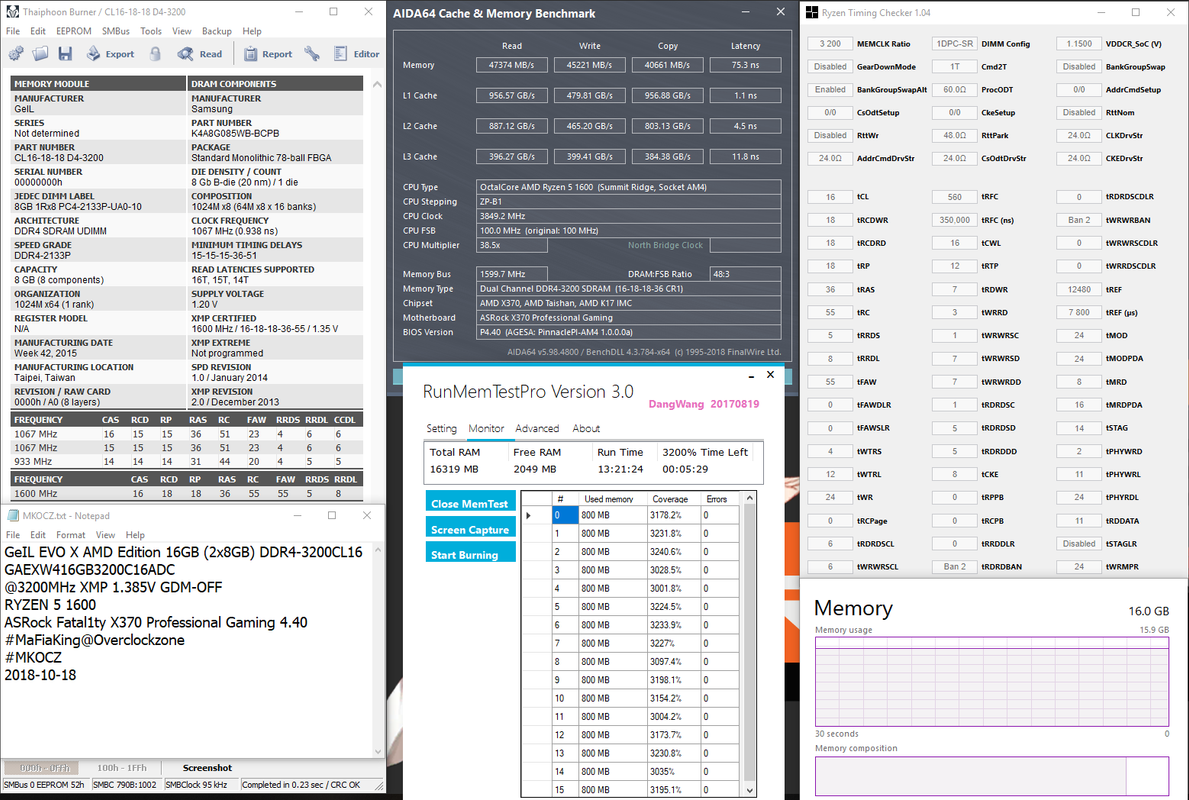The width and height of the screenshot is (1189, 800).
Task: Open the Tools menu in Thaiphoon Burner
Action: (x=151, y=31)
